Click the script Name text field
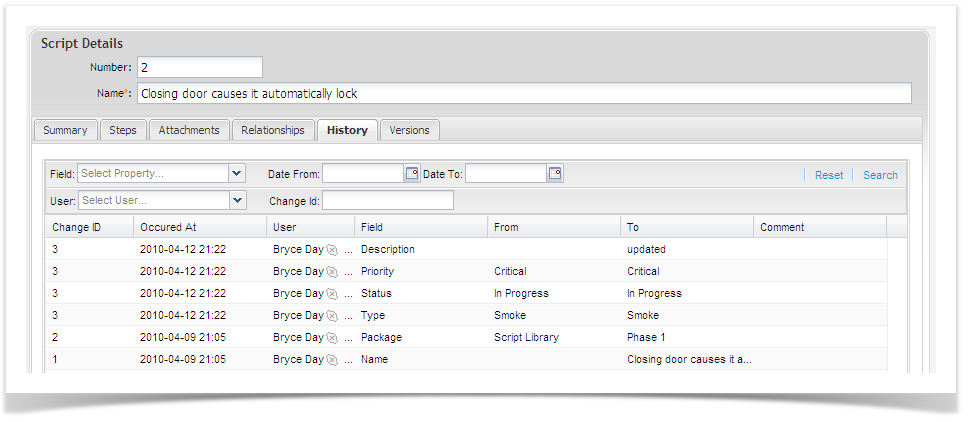 524,94
